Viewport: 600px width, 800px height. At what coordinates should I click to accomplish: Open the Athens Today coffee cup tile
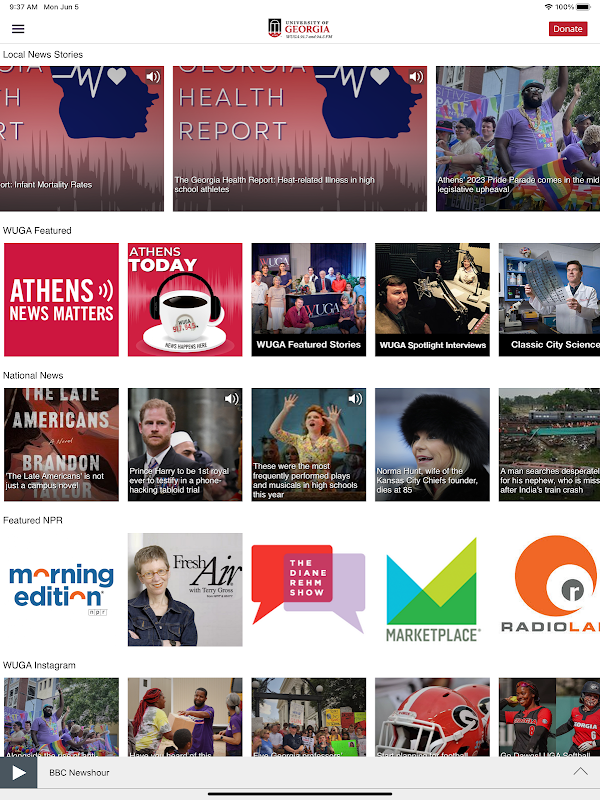pos(185,299)
